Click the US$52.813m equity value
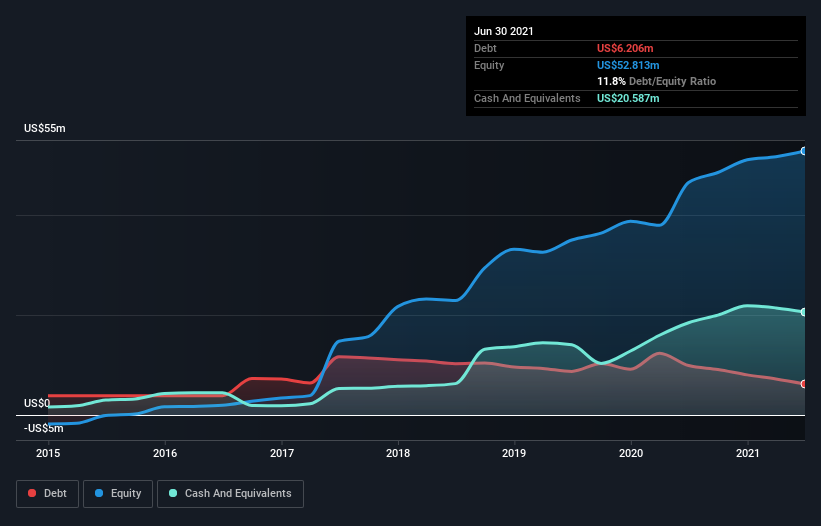The width and height of the screenshot is (821, 526). 628,65
